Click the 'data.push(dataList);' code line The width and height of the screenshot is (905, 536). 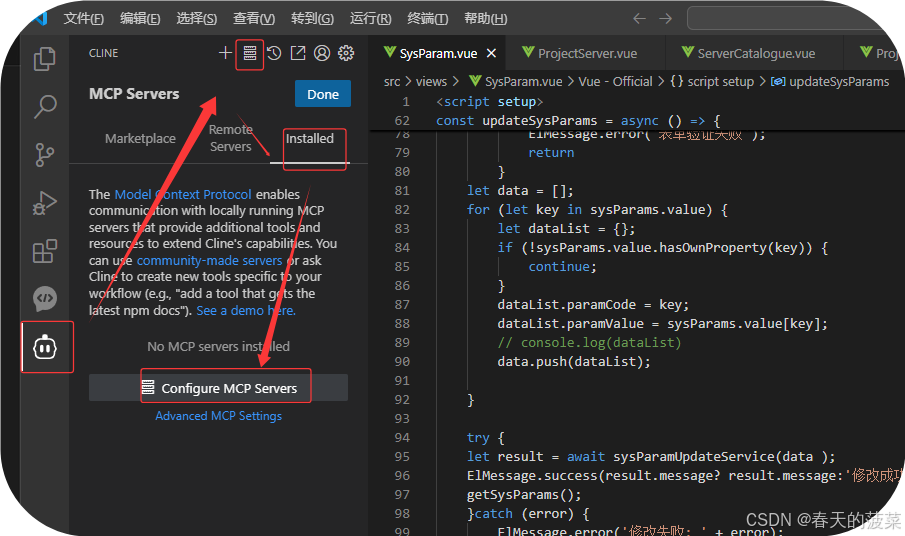click(574, 362)
